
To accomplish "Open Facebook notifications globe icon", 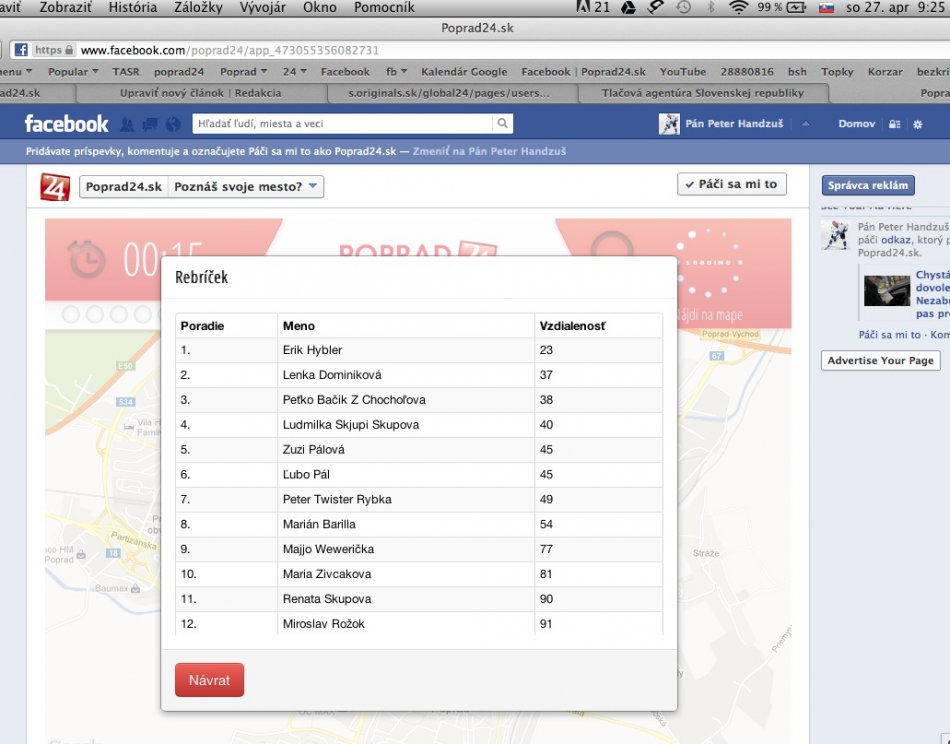I will pyautogui.click(x=173, y=124).
